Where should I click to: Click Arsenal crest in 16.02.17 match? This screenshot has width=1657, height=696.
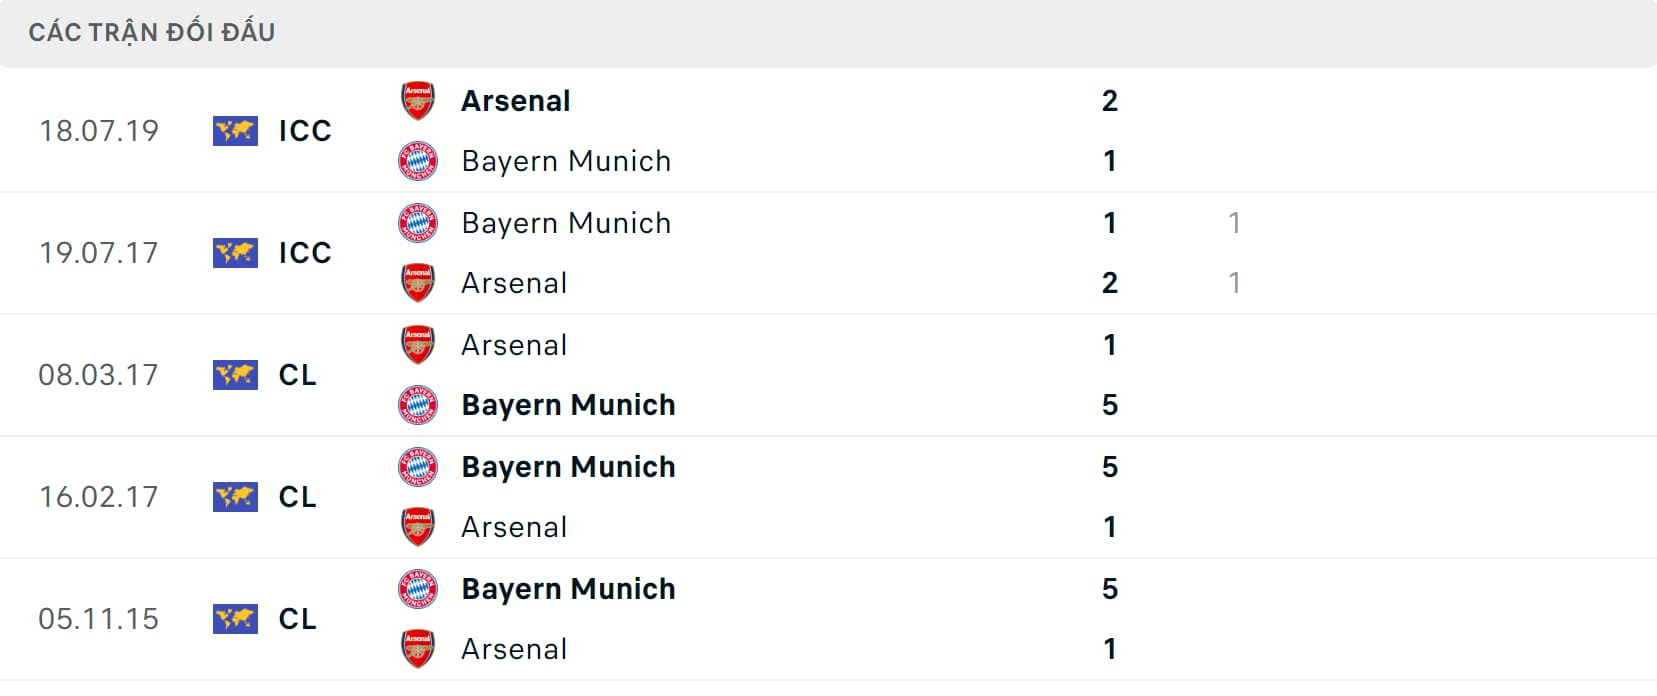coord(418,527)
